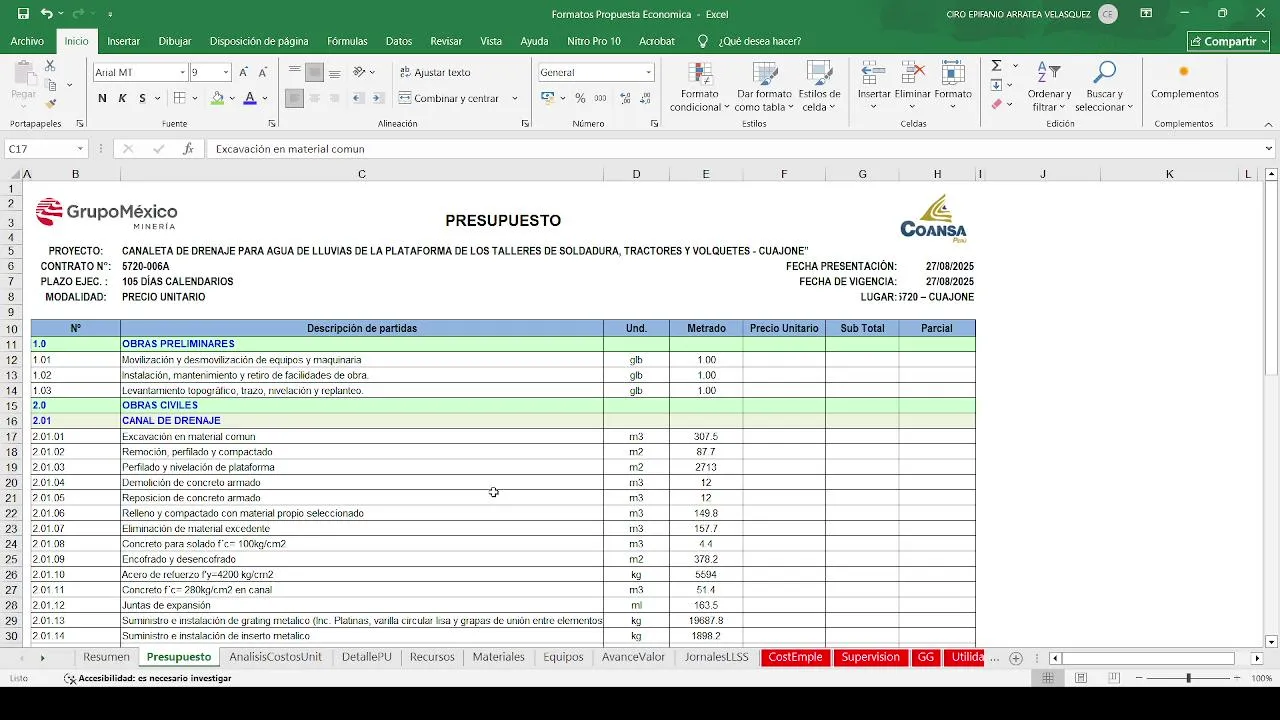Viewport: 1280px width, 720px height.
Task: Click the Compartir button
Action: pyautogui.click(x=1228, y=41)
